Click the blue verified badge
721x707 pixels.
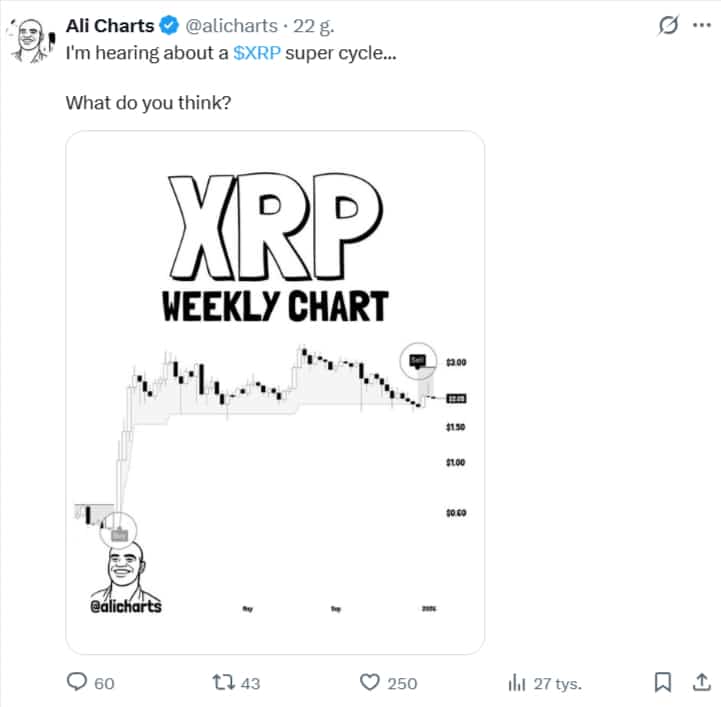[169, 26]
